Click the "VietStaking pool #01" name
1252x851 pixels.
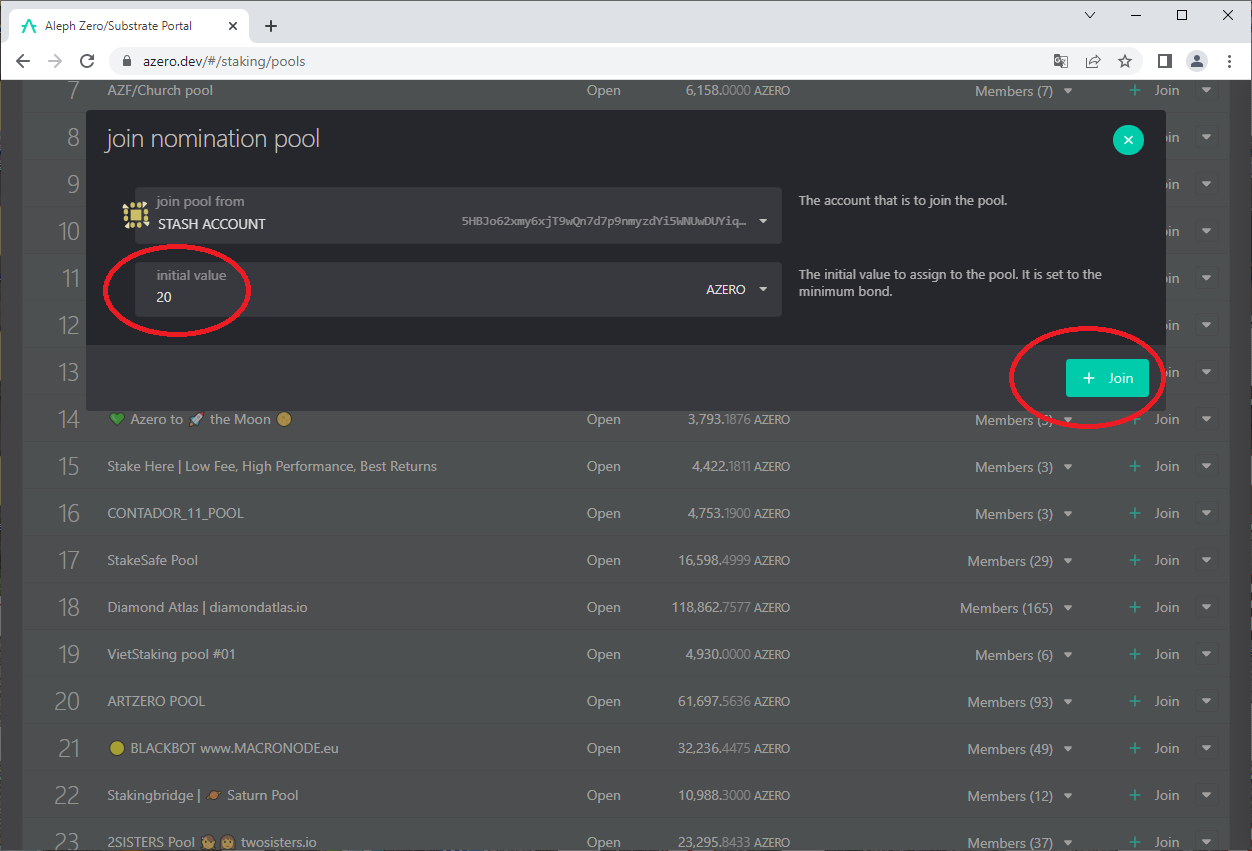(171, 654)
